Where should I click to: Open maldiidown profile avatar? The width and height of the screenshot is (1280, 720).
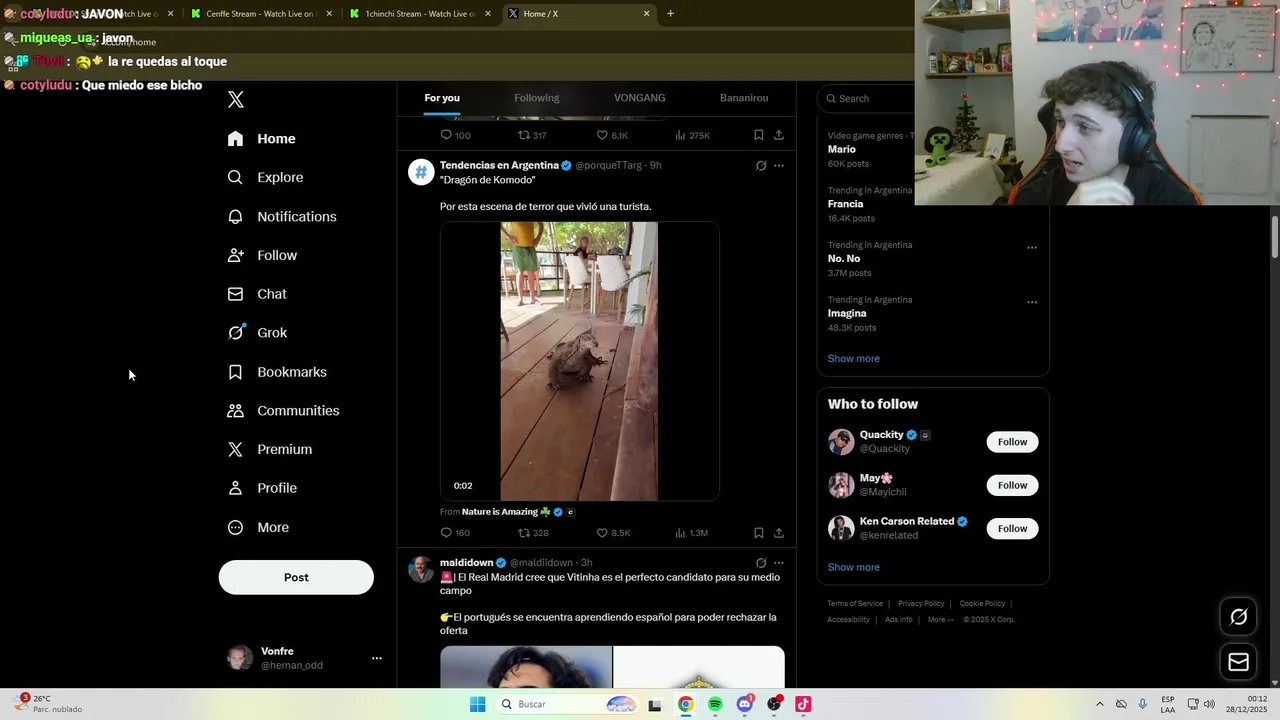pos(421,570)
